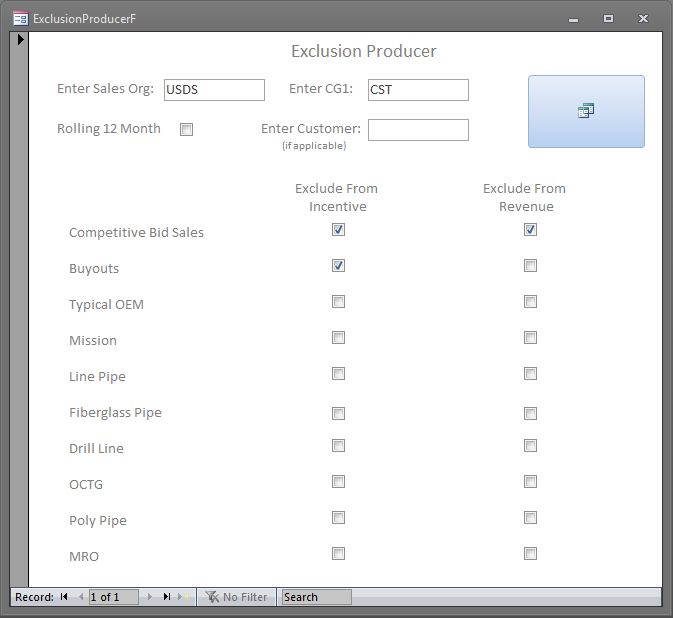Image resolution: width=673 pixels, height=618 pixels.
Task: Check Fiberglass Pipe Exclude From Incentive
Action: [x=338, y=414]
